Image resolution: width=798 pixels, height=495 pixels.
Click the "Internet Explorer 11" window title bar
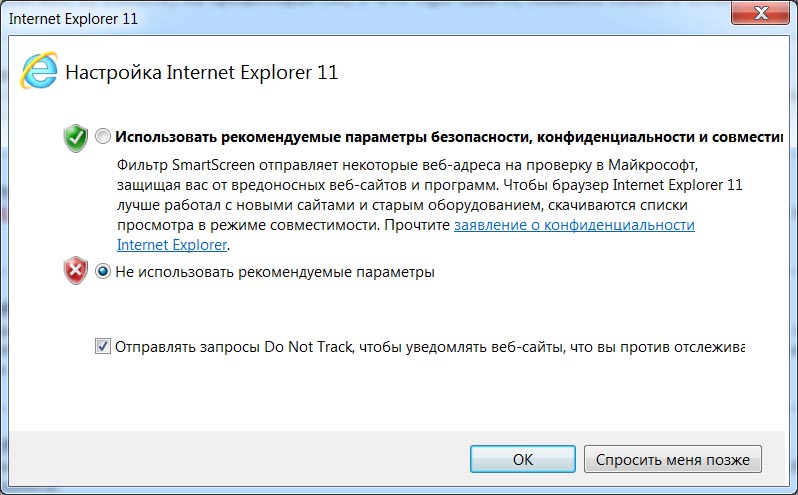point(300,18)
